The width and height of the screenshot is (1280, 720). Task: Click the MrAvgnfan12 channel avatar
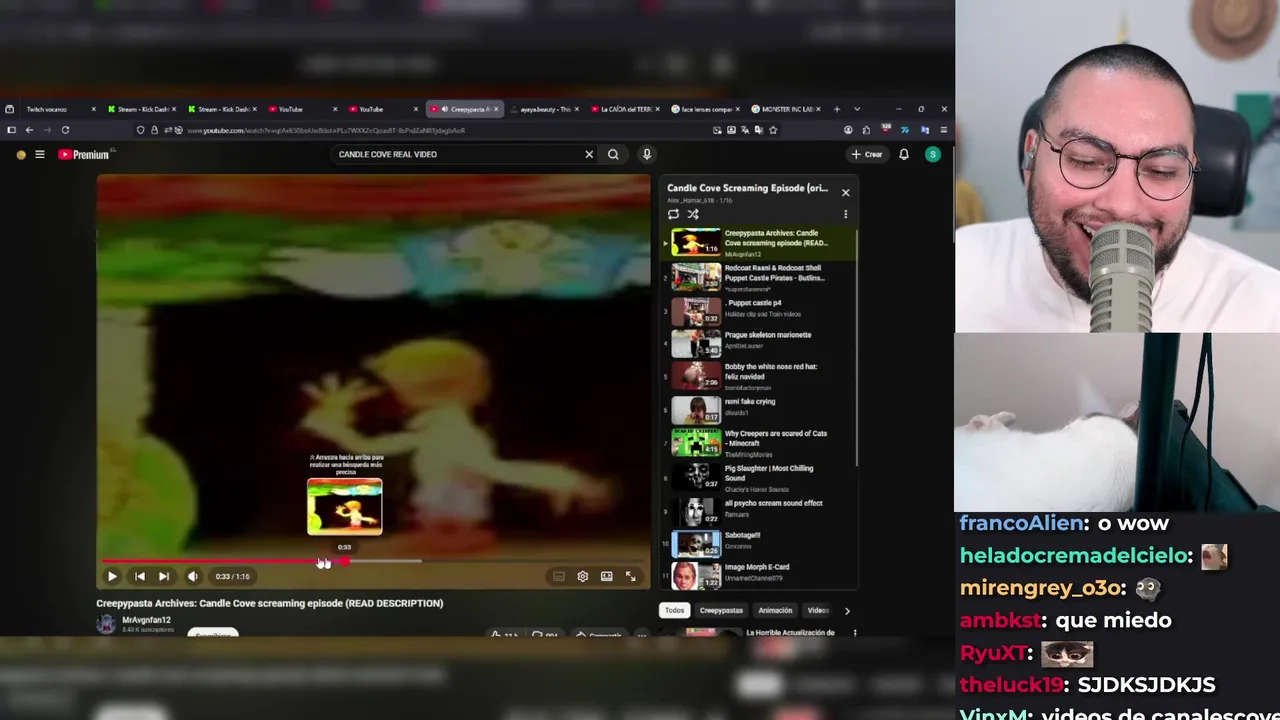pos(106,625)
